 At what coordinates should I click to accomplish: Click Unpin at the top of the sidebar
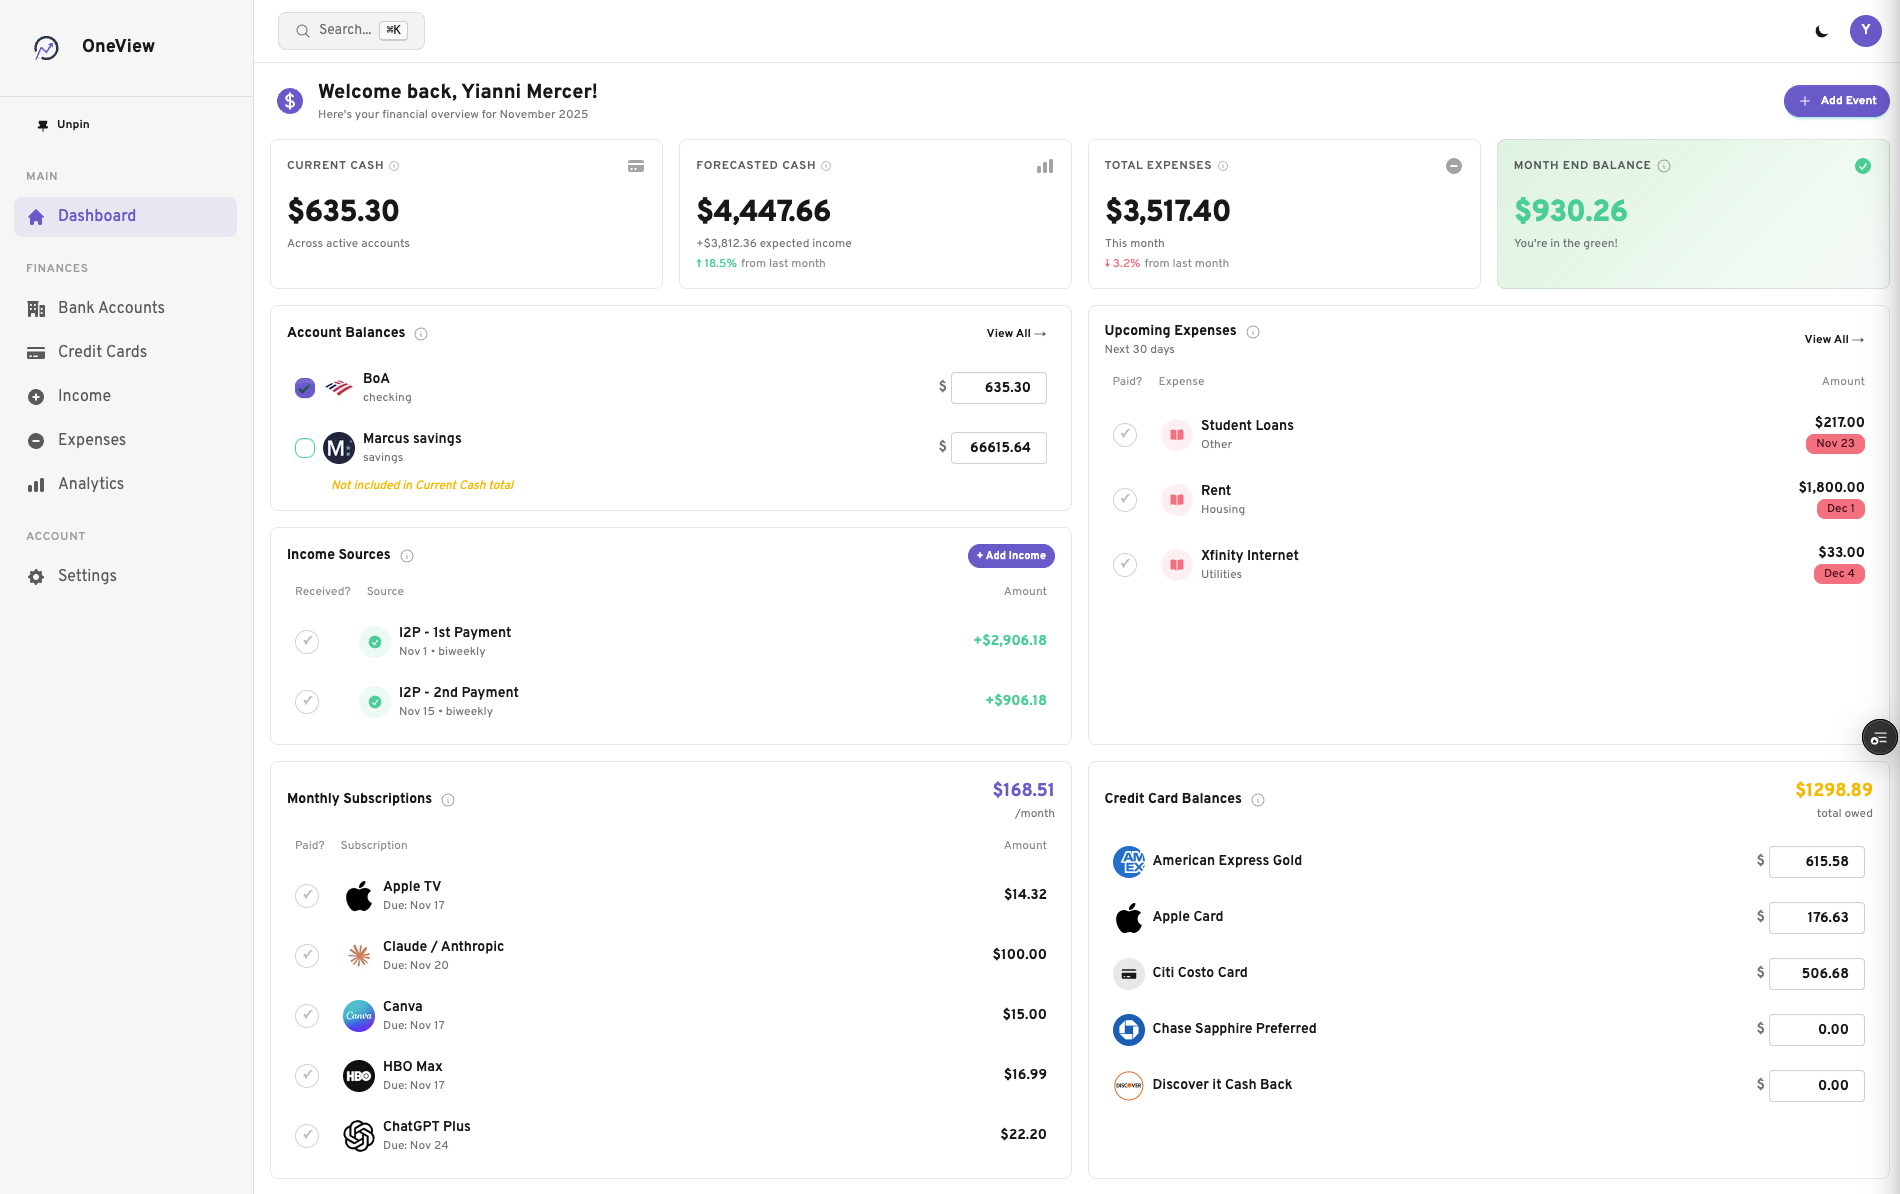click(70, 124)
